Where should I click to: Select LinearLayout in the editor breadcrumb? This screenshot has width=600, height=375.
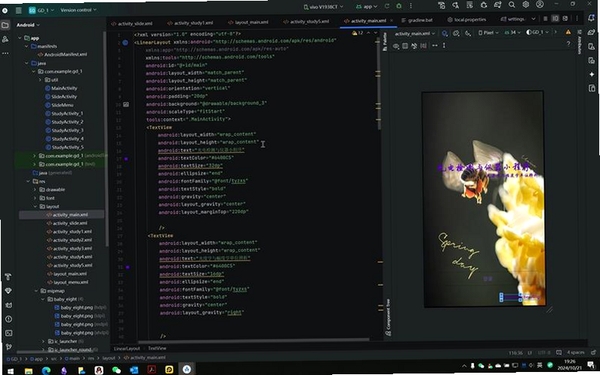pyautogui.click(x=127, y=349)
